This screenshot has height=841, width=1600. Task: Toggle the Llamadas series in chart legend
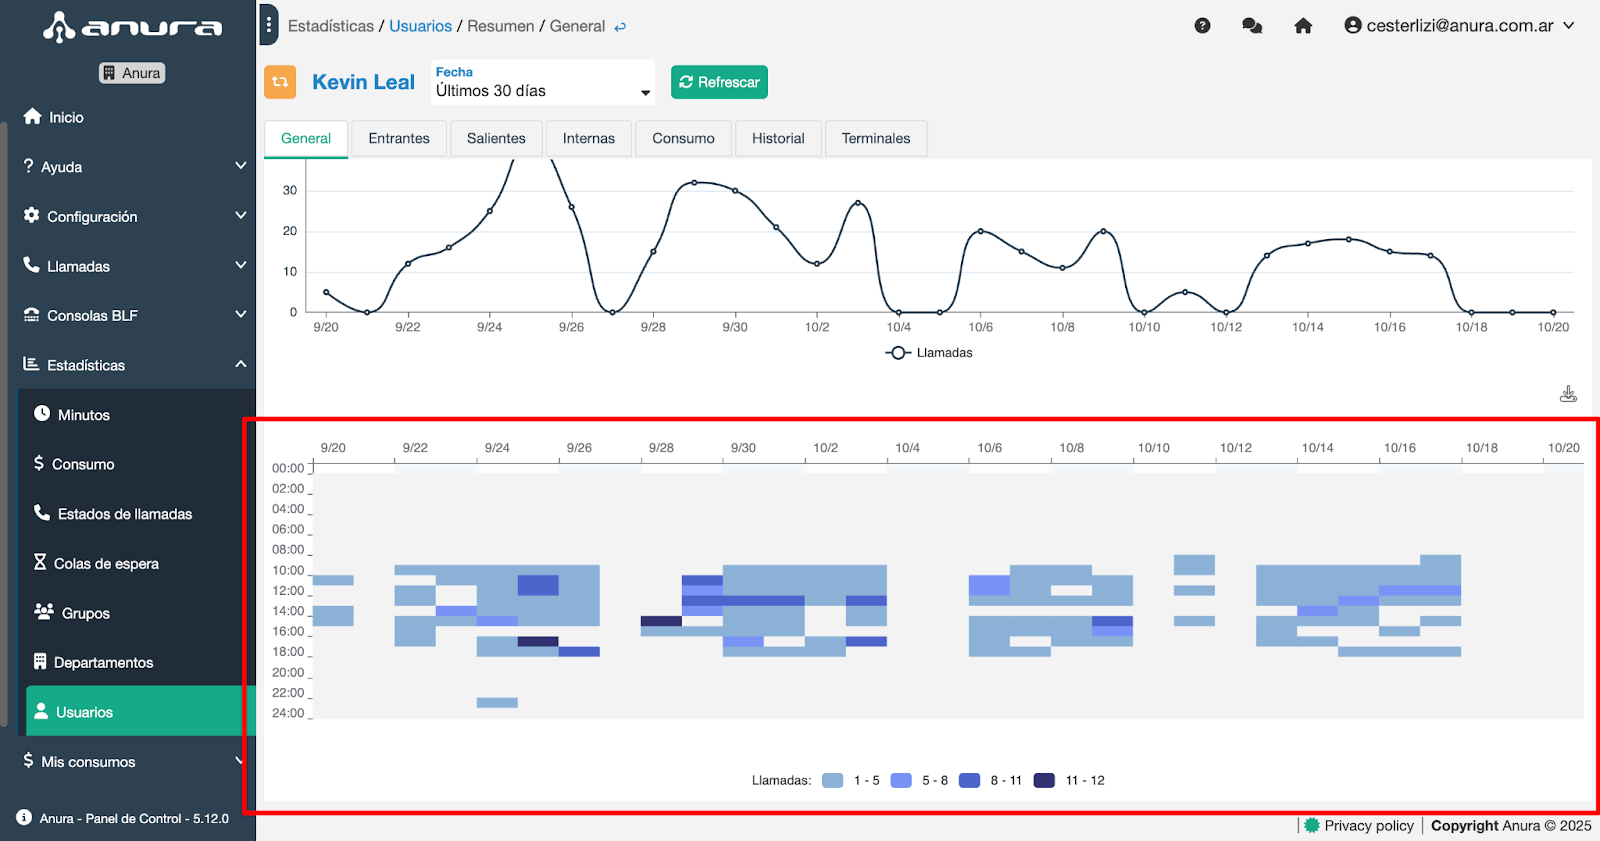coord(929,353)
